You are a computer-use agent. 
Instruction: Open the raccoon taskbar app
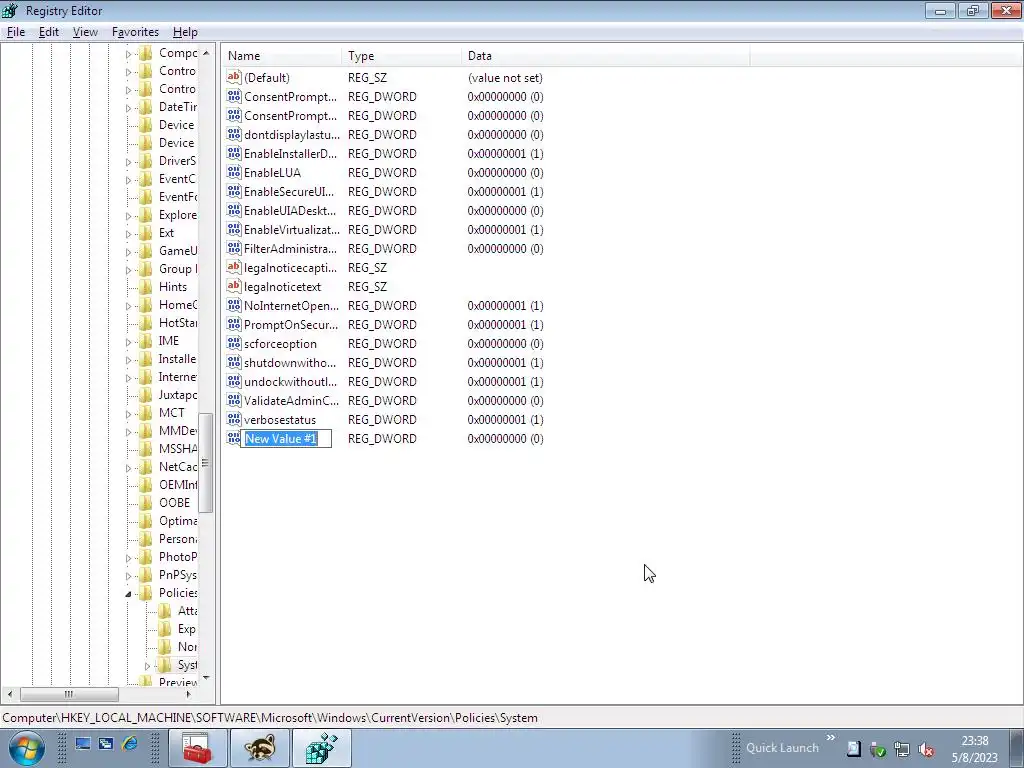coord(260,748)
